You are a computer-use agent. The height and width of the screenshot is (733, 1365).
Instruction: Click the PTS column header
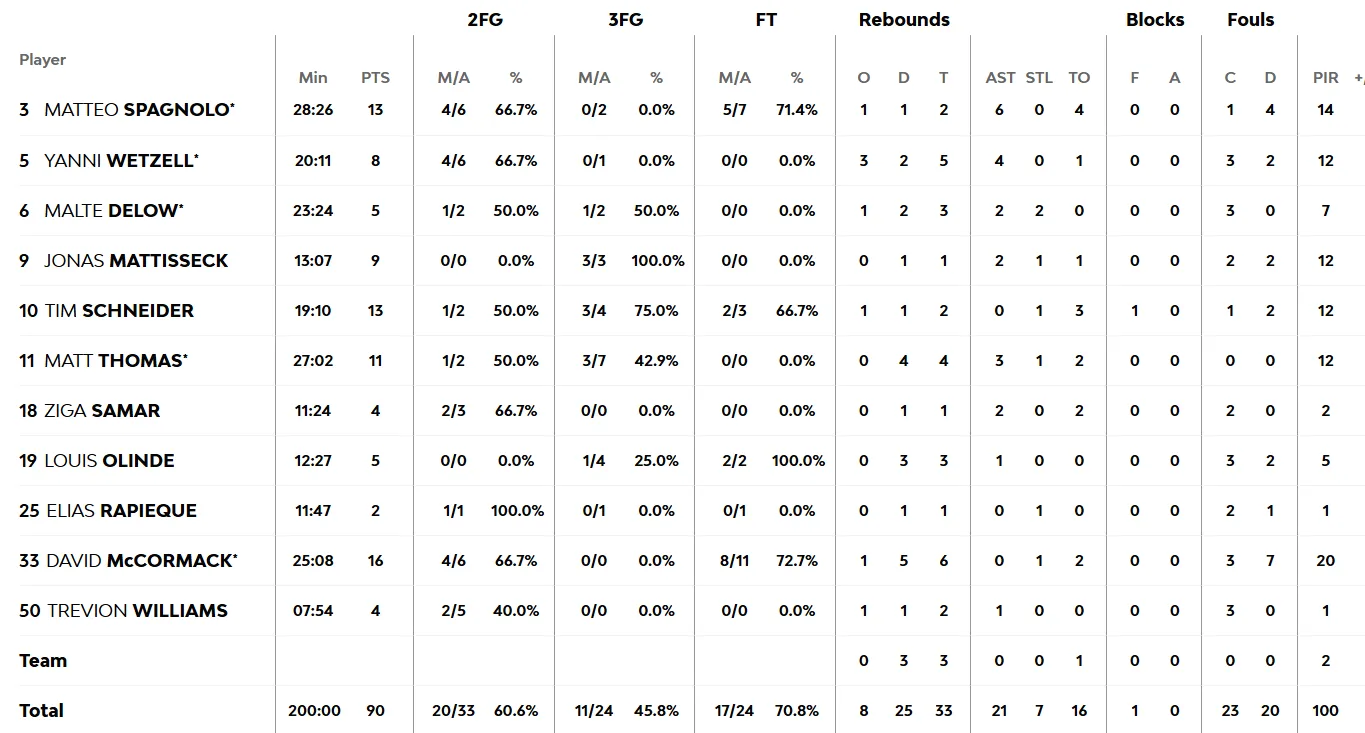(x=376, y=78)
